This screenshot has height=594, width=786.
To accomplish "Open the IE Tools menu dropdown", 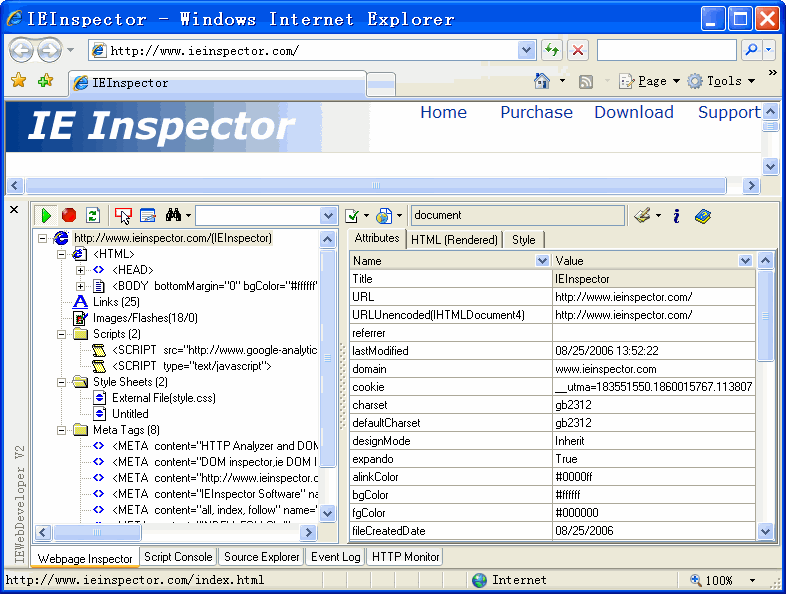I will [x=722, y=81].
